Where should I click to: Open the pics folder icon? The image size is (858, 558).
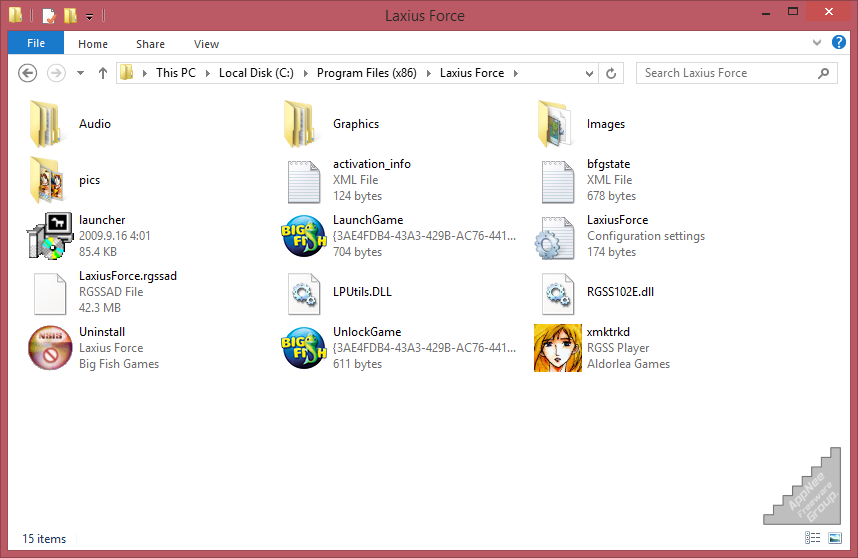click(46, 180)
